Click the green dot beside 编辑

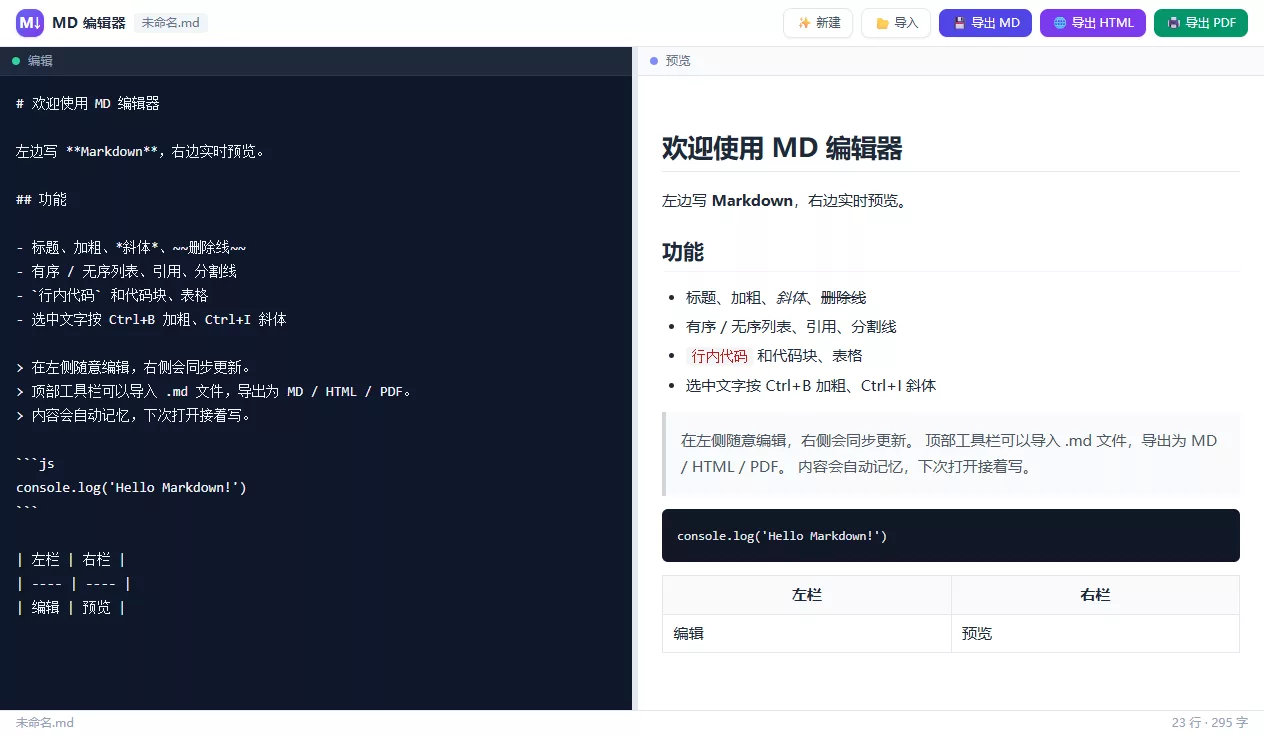point(16,61)
